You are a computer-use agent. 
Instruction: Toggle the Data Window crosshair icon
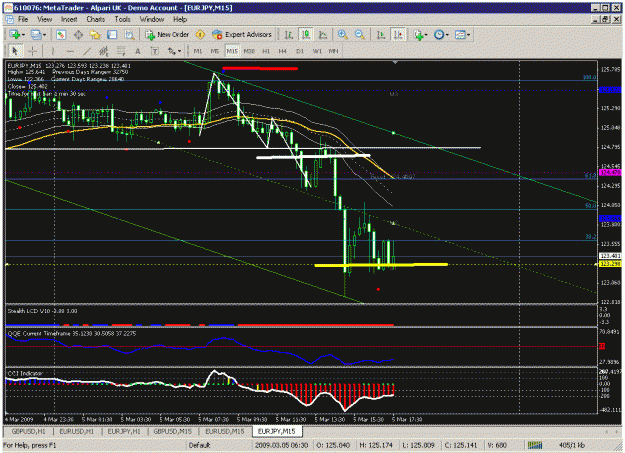tap(78, 35)
